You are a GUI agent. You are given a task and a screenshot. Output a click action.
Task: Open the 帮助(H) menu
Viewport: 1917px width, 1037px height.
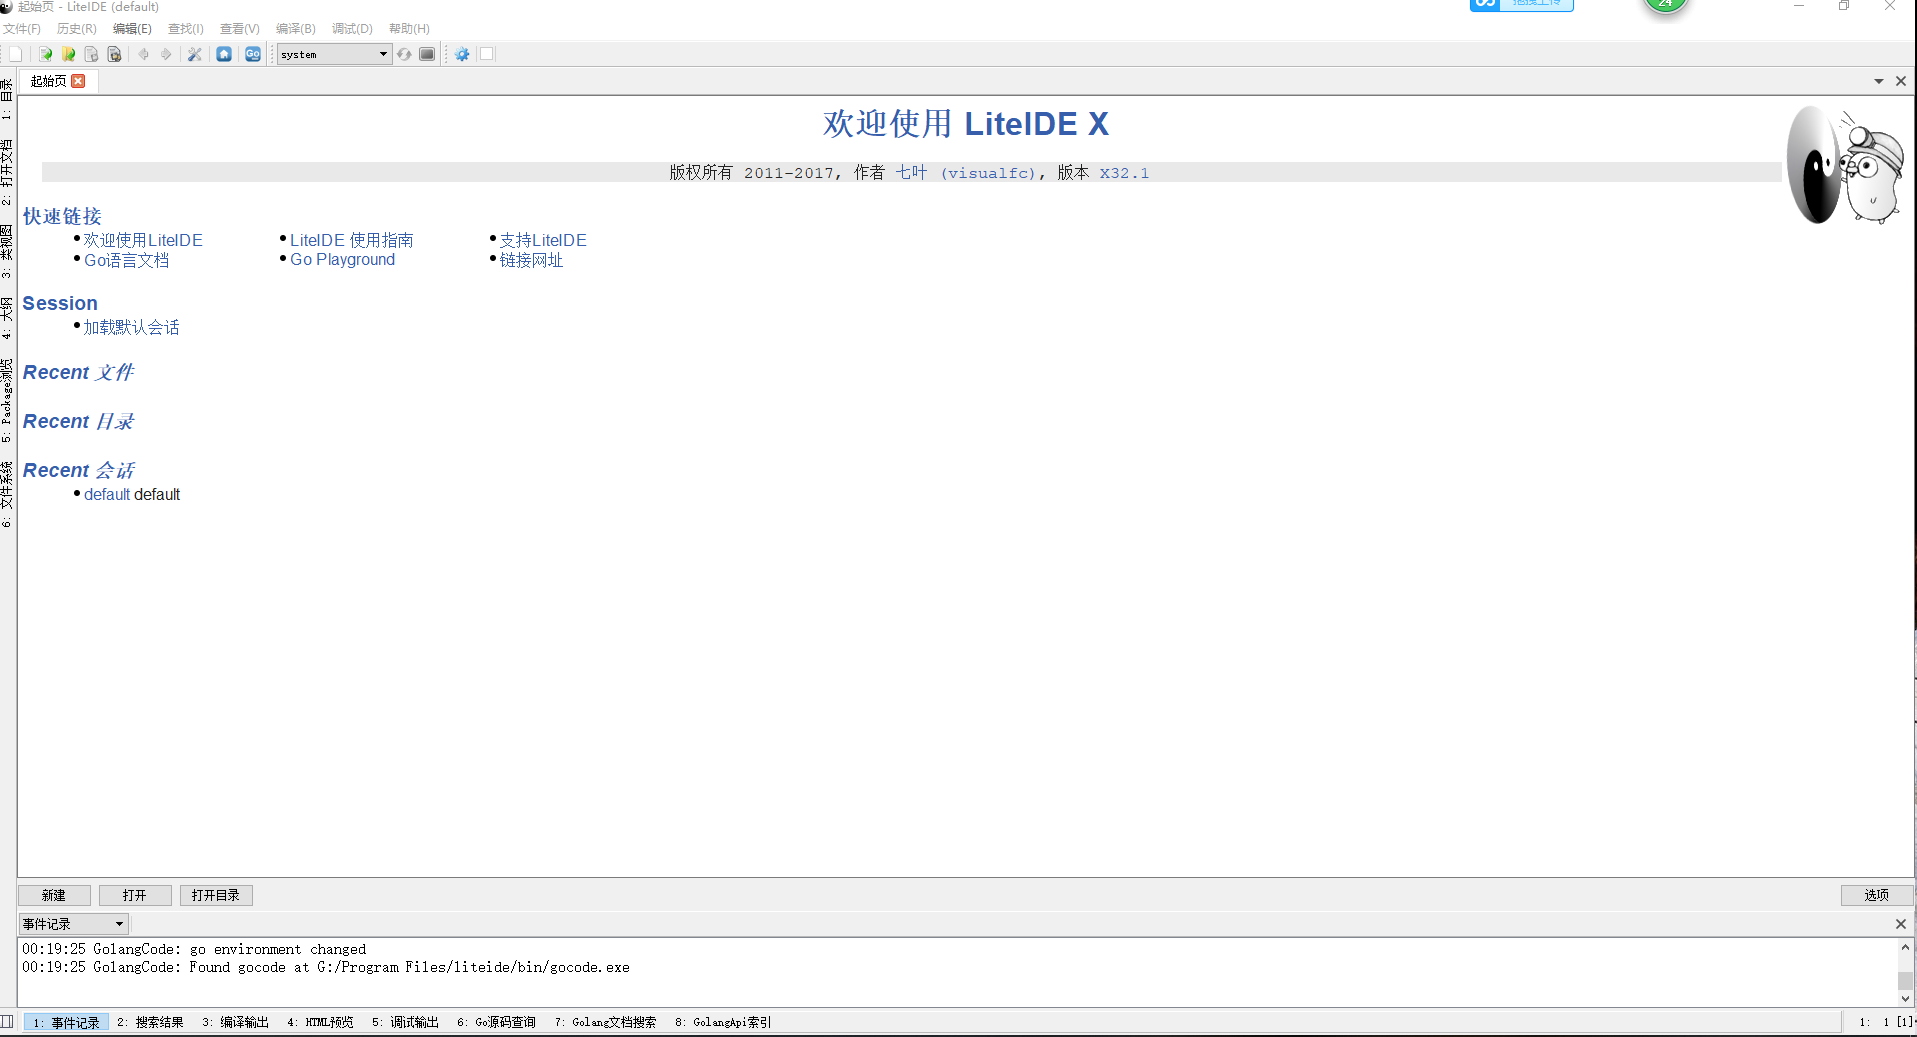409,29
